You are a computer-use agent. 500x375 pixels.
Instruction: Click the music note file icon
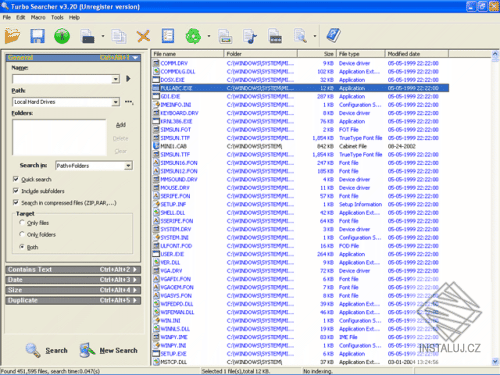250,36
